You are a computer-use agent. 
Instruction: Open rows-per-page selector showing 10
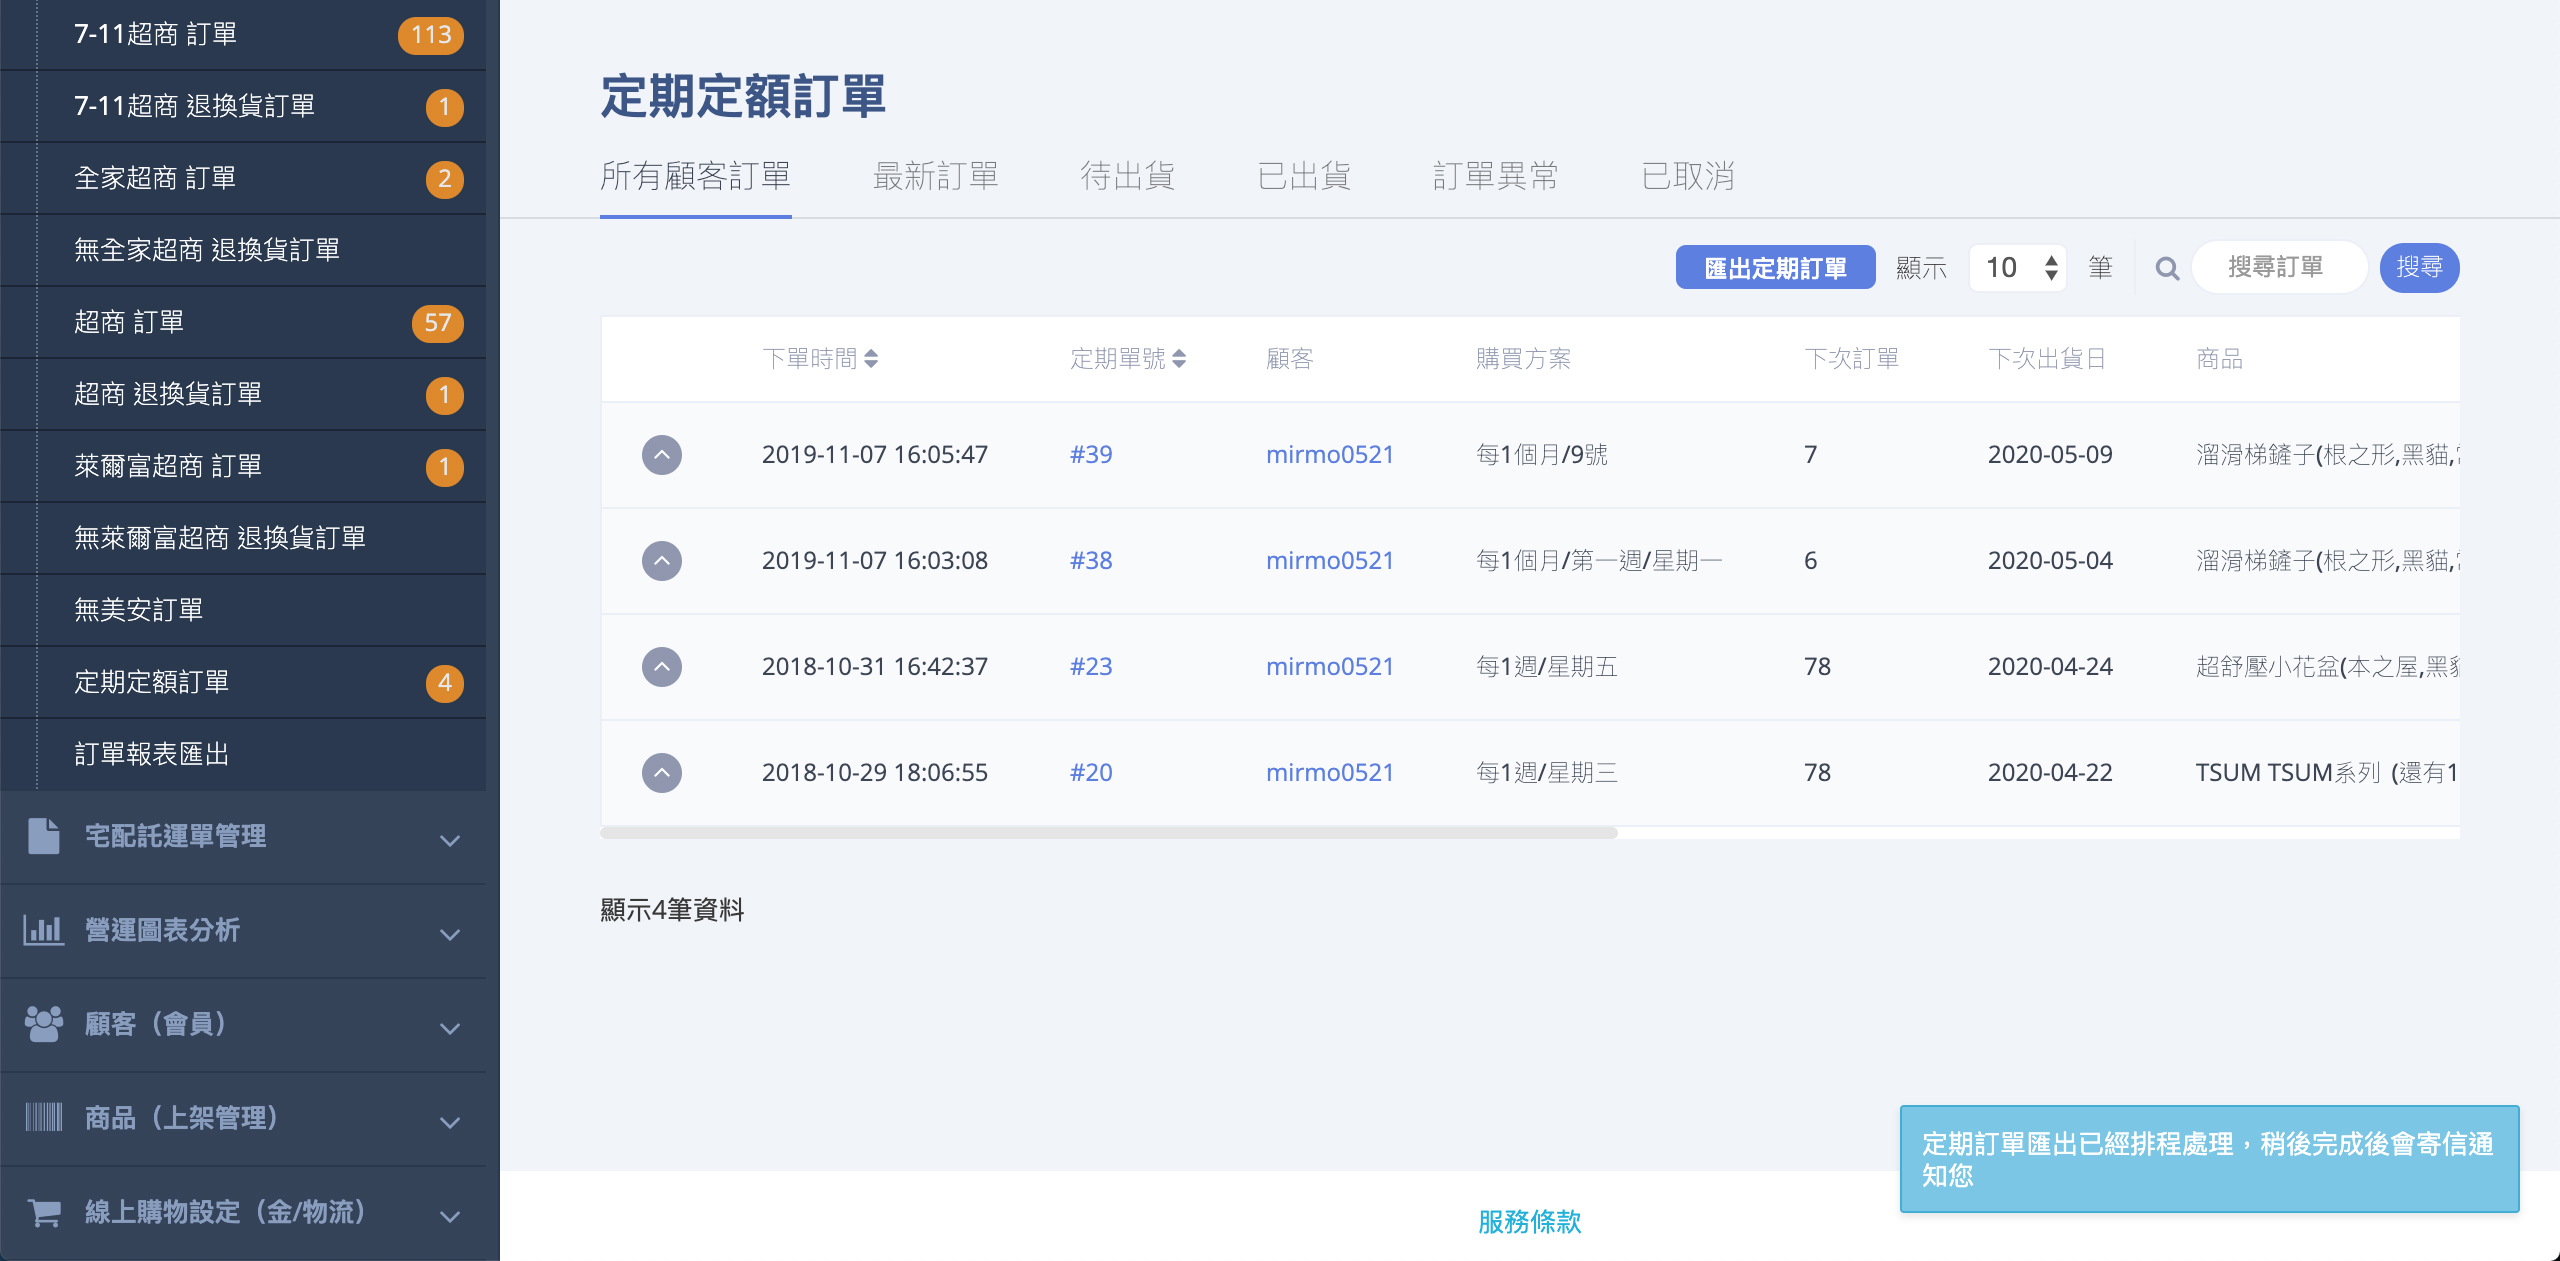(x=2018, y=268)
